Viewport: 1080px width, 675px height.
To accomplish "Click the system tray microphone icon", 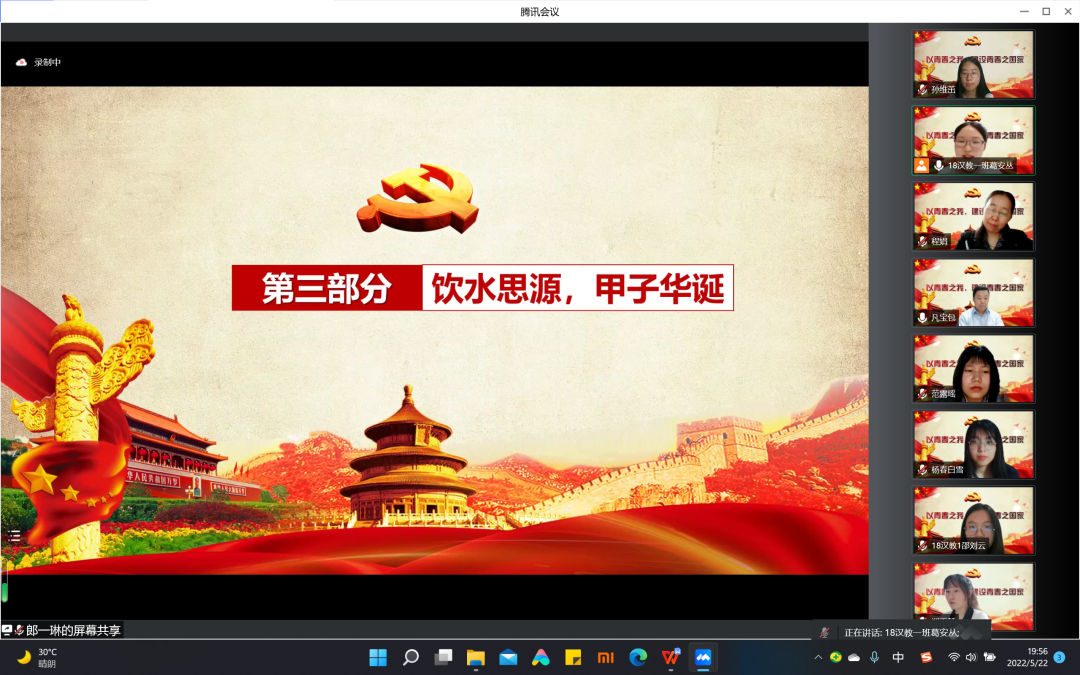I will click(x=875, y=657).
